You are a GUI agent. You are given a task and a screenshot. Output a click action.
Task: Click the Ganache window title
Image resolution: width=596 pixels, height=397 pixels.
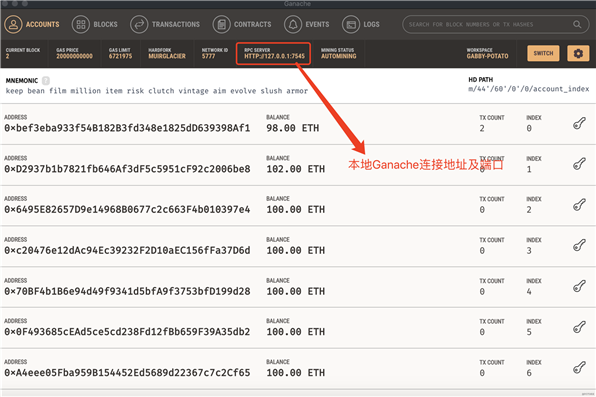click(x=297, y=4)
